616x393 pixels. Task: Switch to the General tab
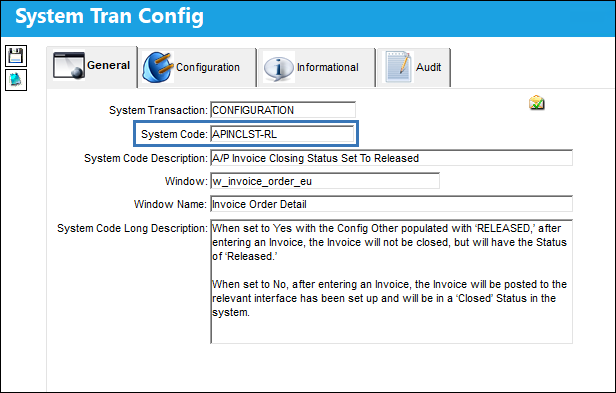[92, 66]
